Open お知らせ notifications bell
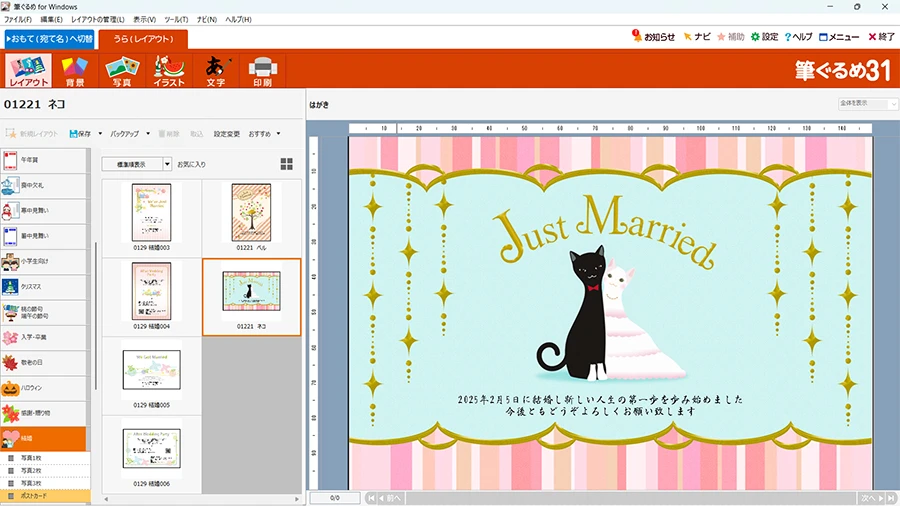Screen dimensions: 900x506 [x=653, y=37]
